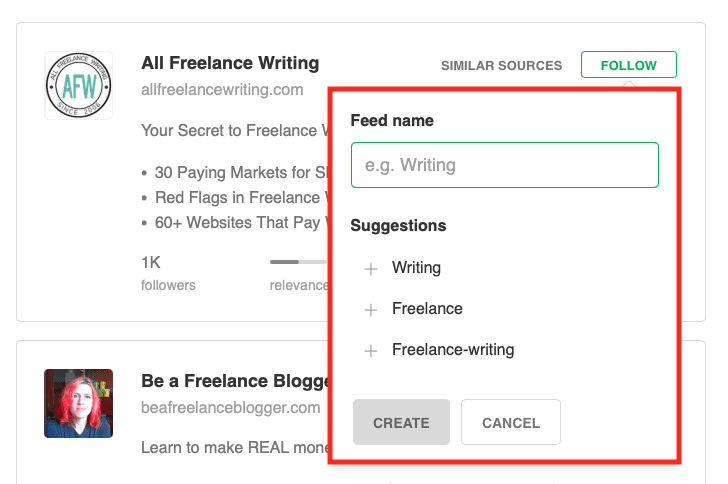Visit beafreelanceblogger.com link
Viewport: 728px width, 484px height.
pyautogui.click(x=230, y=407)
